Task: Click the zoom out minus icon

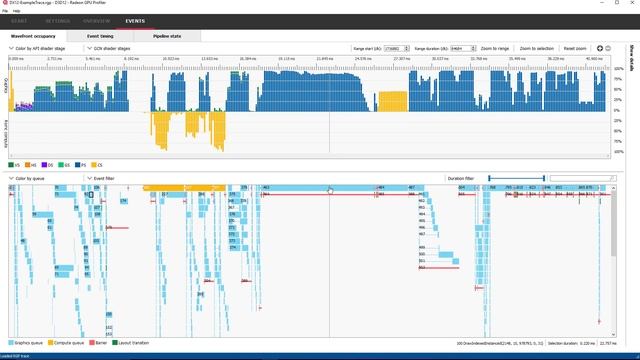Action: point(608,49)
